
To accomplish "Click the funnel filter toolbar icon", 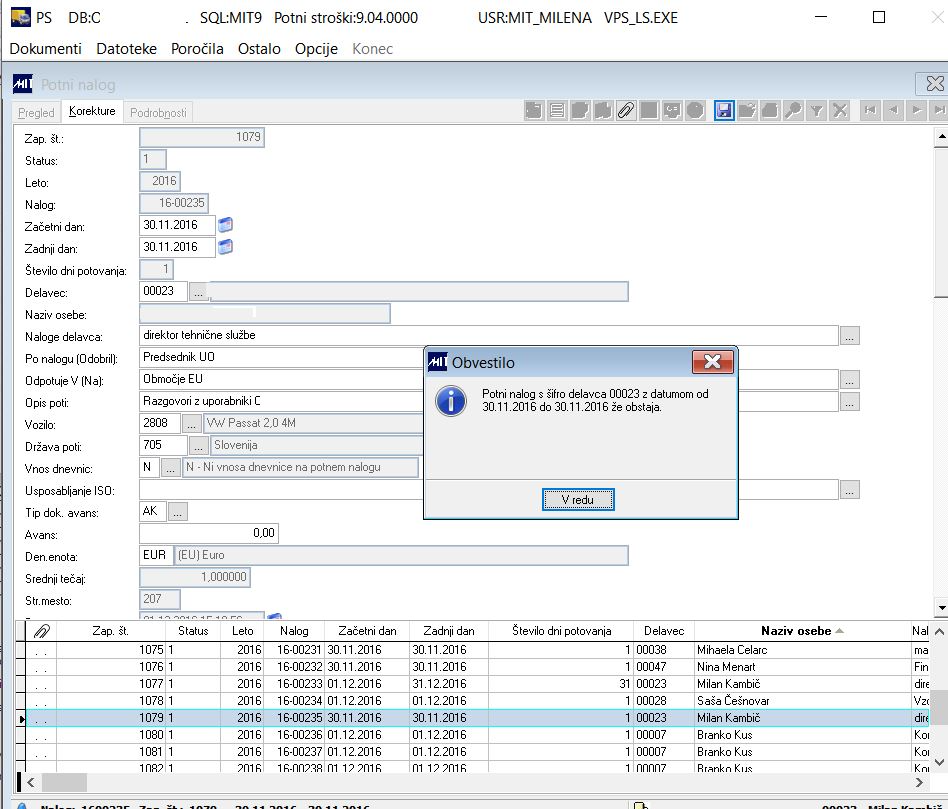I will (817, 111).
